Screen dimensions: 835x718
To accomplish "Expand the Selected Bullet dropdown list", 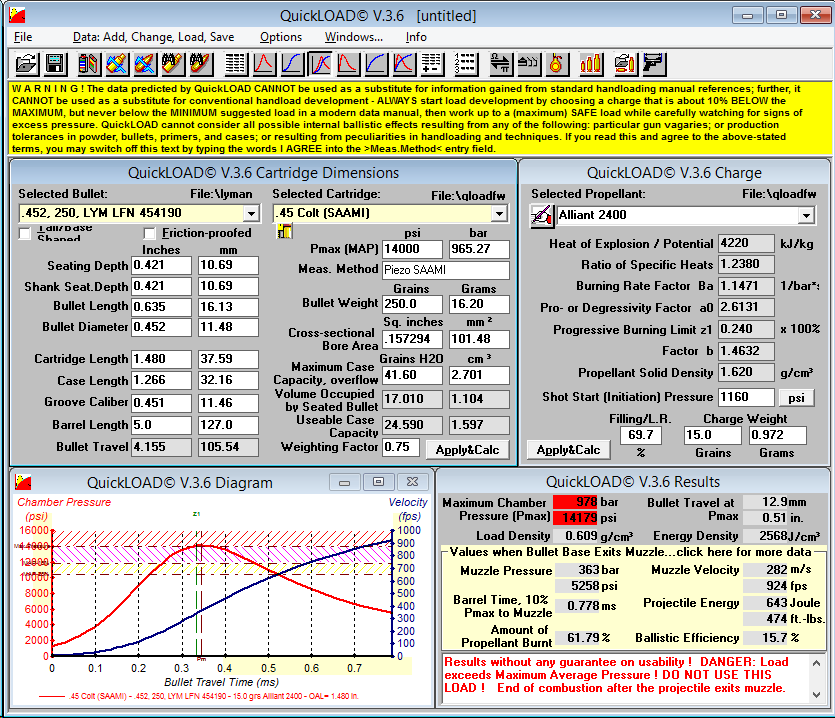I will click(x=251, y=214).
